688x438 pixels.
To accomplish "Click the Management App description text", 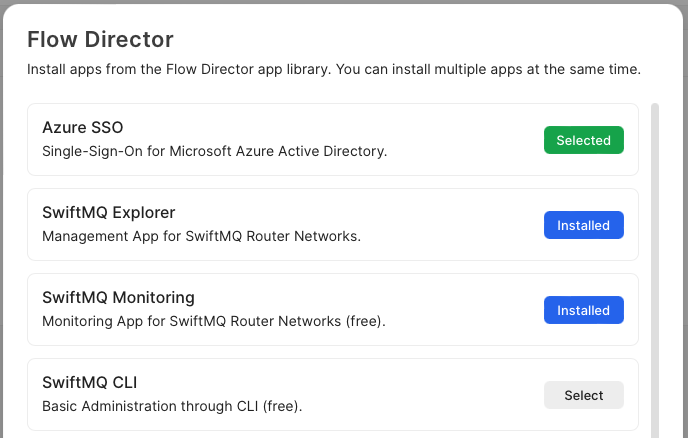I will point(201,237).
